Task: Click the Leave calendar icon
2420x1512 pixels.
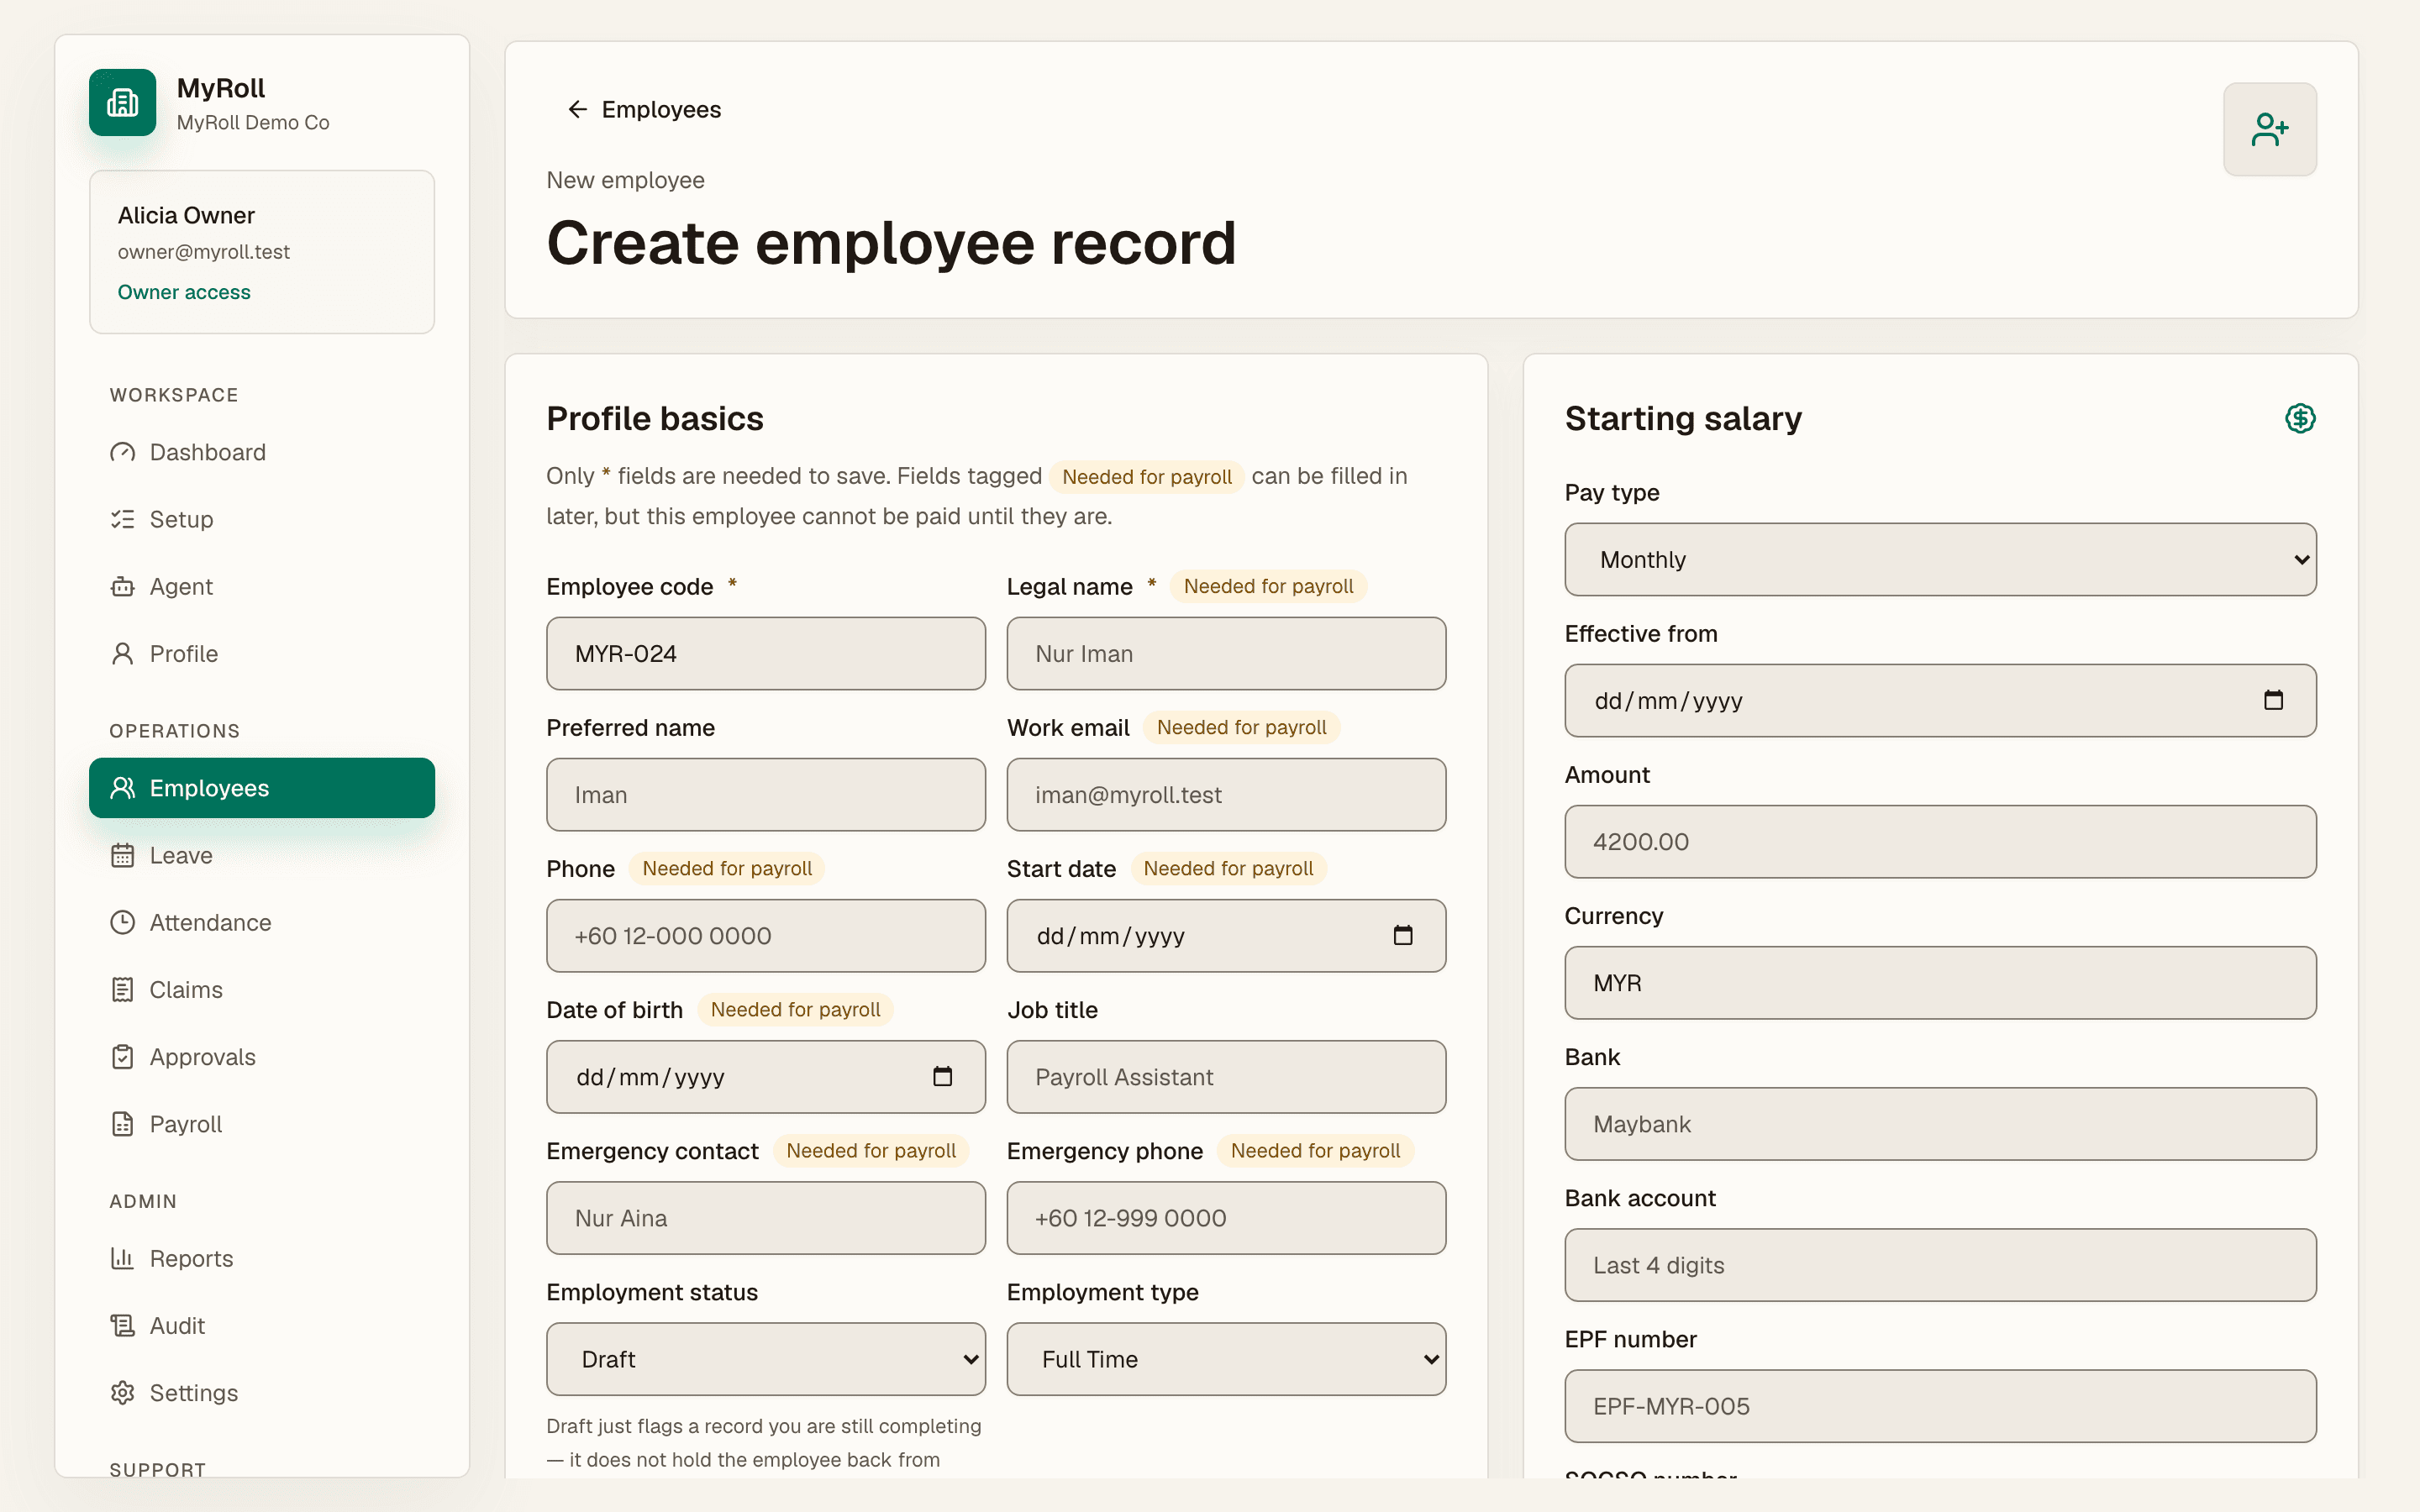Action: point(122,855)
